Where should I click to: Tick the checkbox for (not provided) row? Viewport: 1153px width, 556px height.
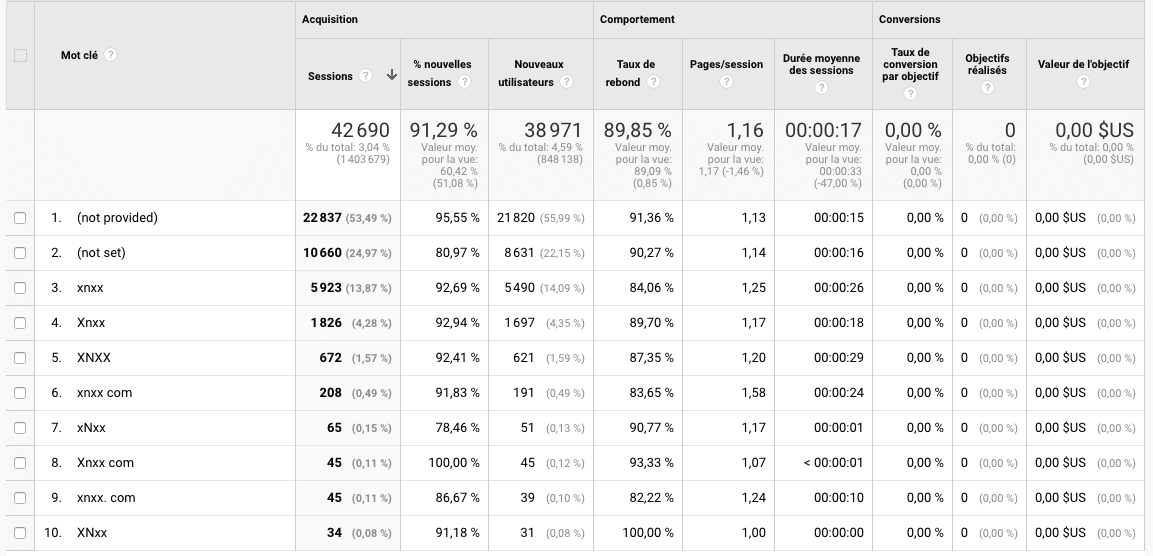pos(20,218)
